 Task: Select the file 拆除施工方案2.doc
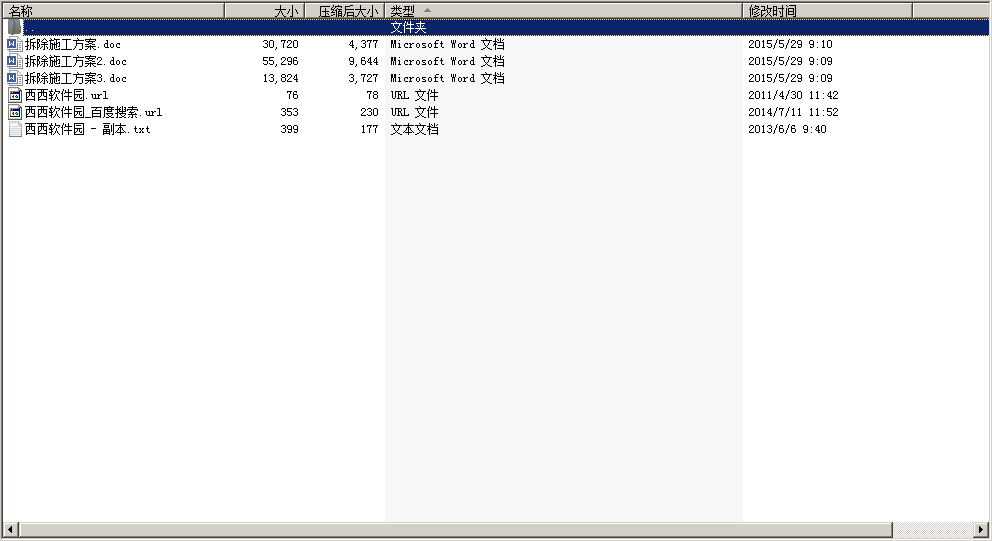pos(76,61)
